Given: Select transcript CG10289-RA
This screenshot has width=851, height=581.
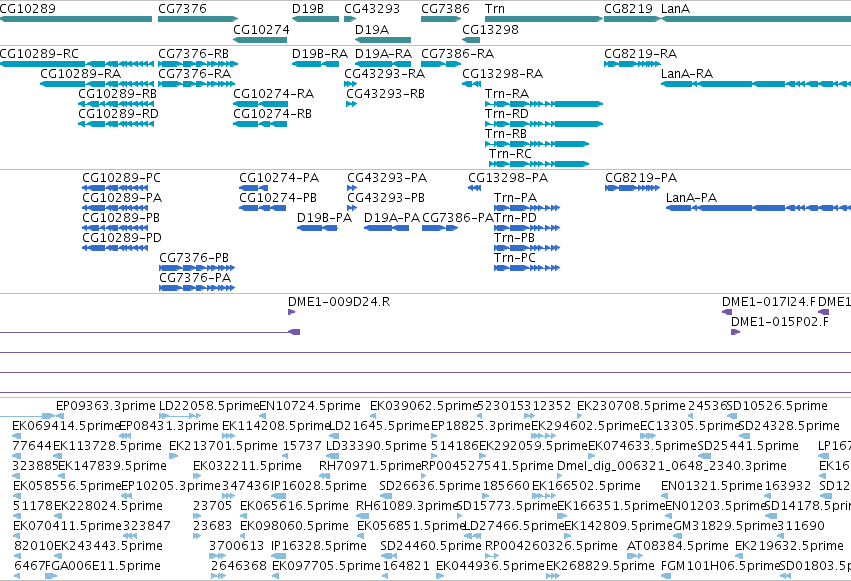Looking at the screenshot, I should 81,74.
